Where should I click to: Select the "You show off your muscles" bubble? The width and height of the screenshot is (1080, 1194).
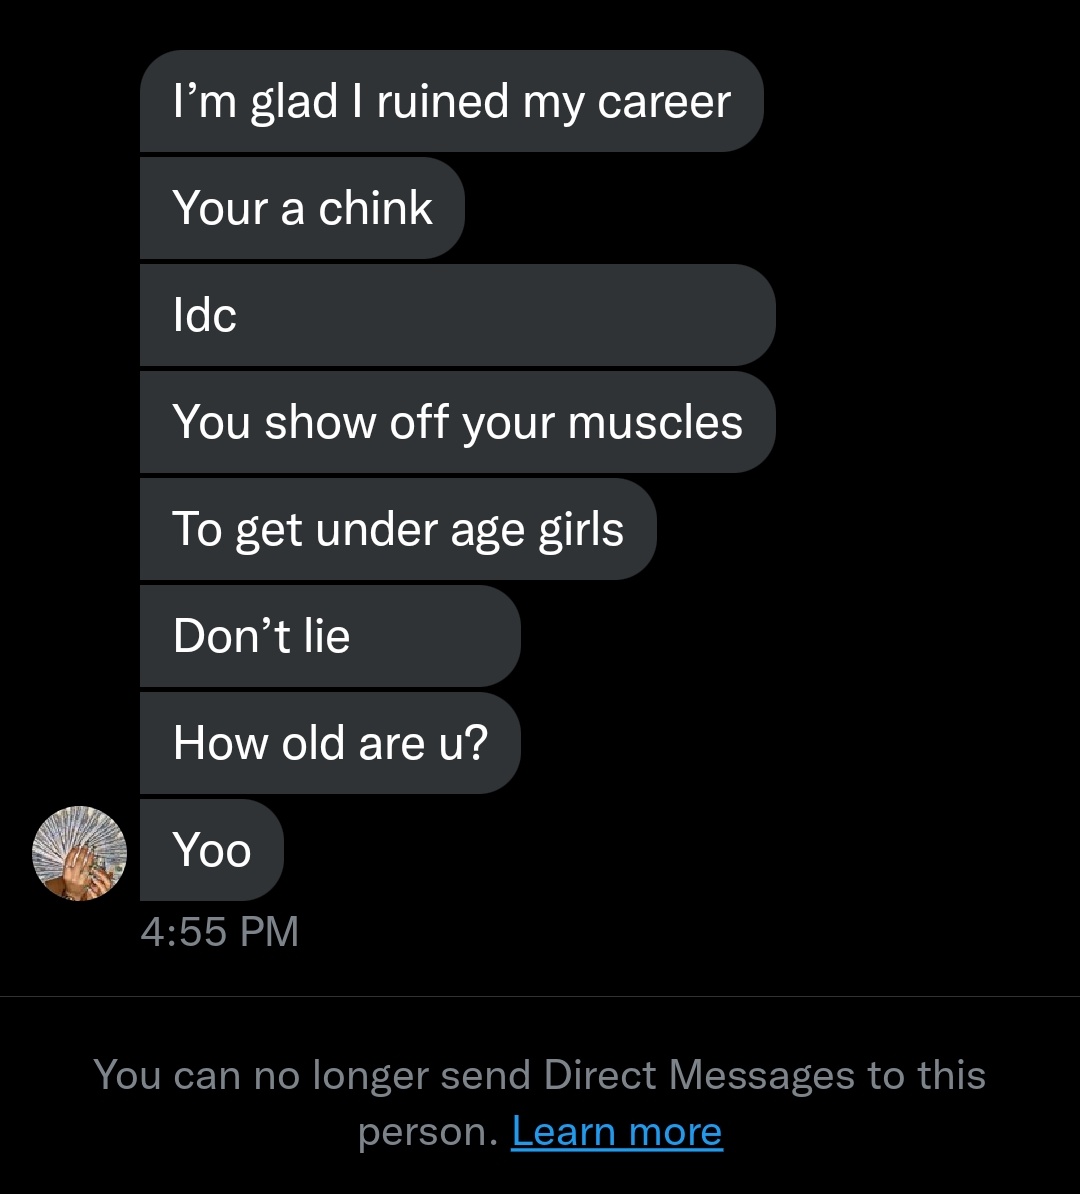click(x=456, y=422)
